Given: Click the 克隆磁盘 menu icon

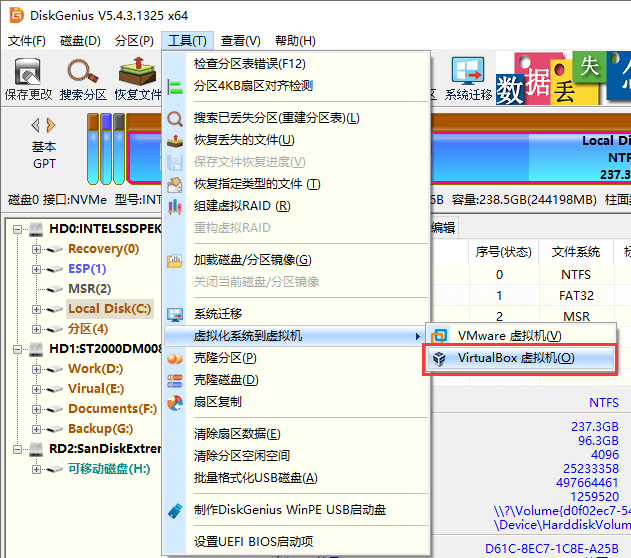Looking at the screenshot, I should (175, 381).
